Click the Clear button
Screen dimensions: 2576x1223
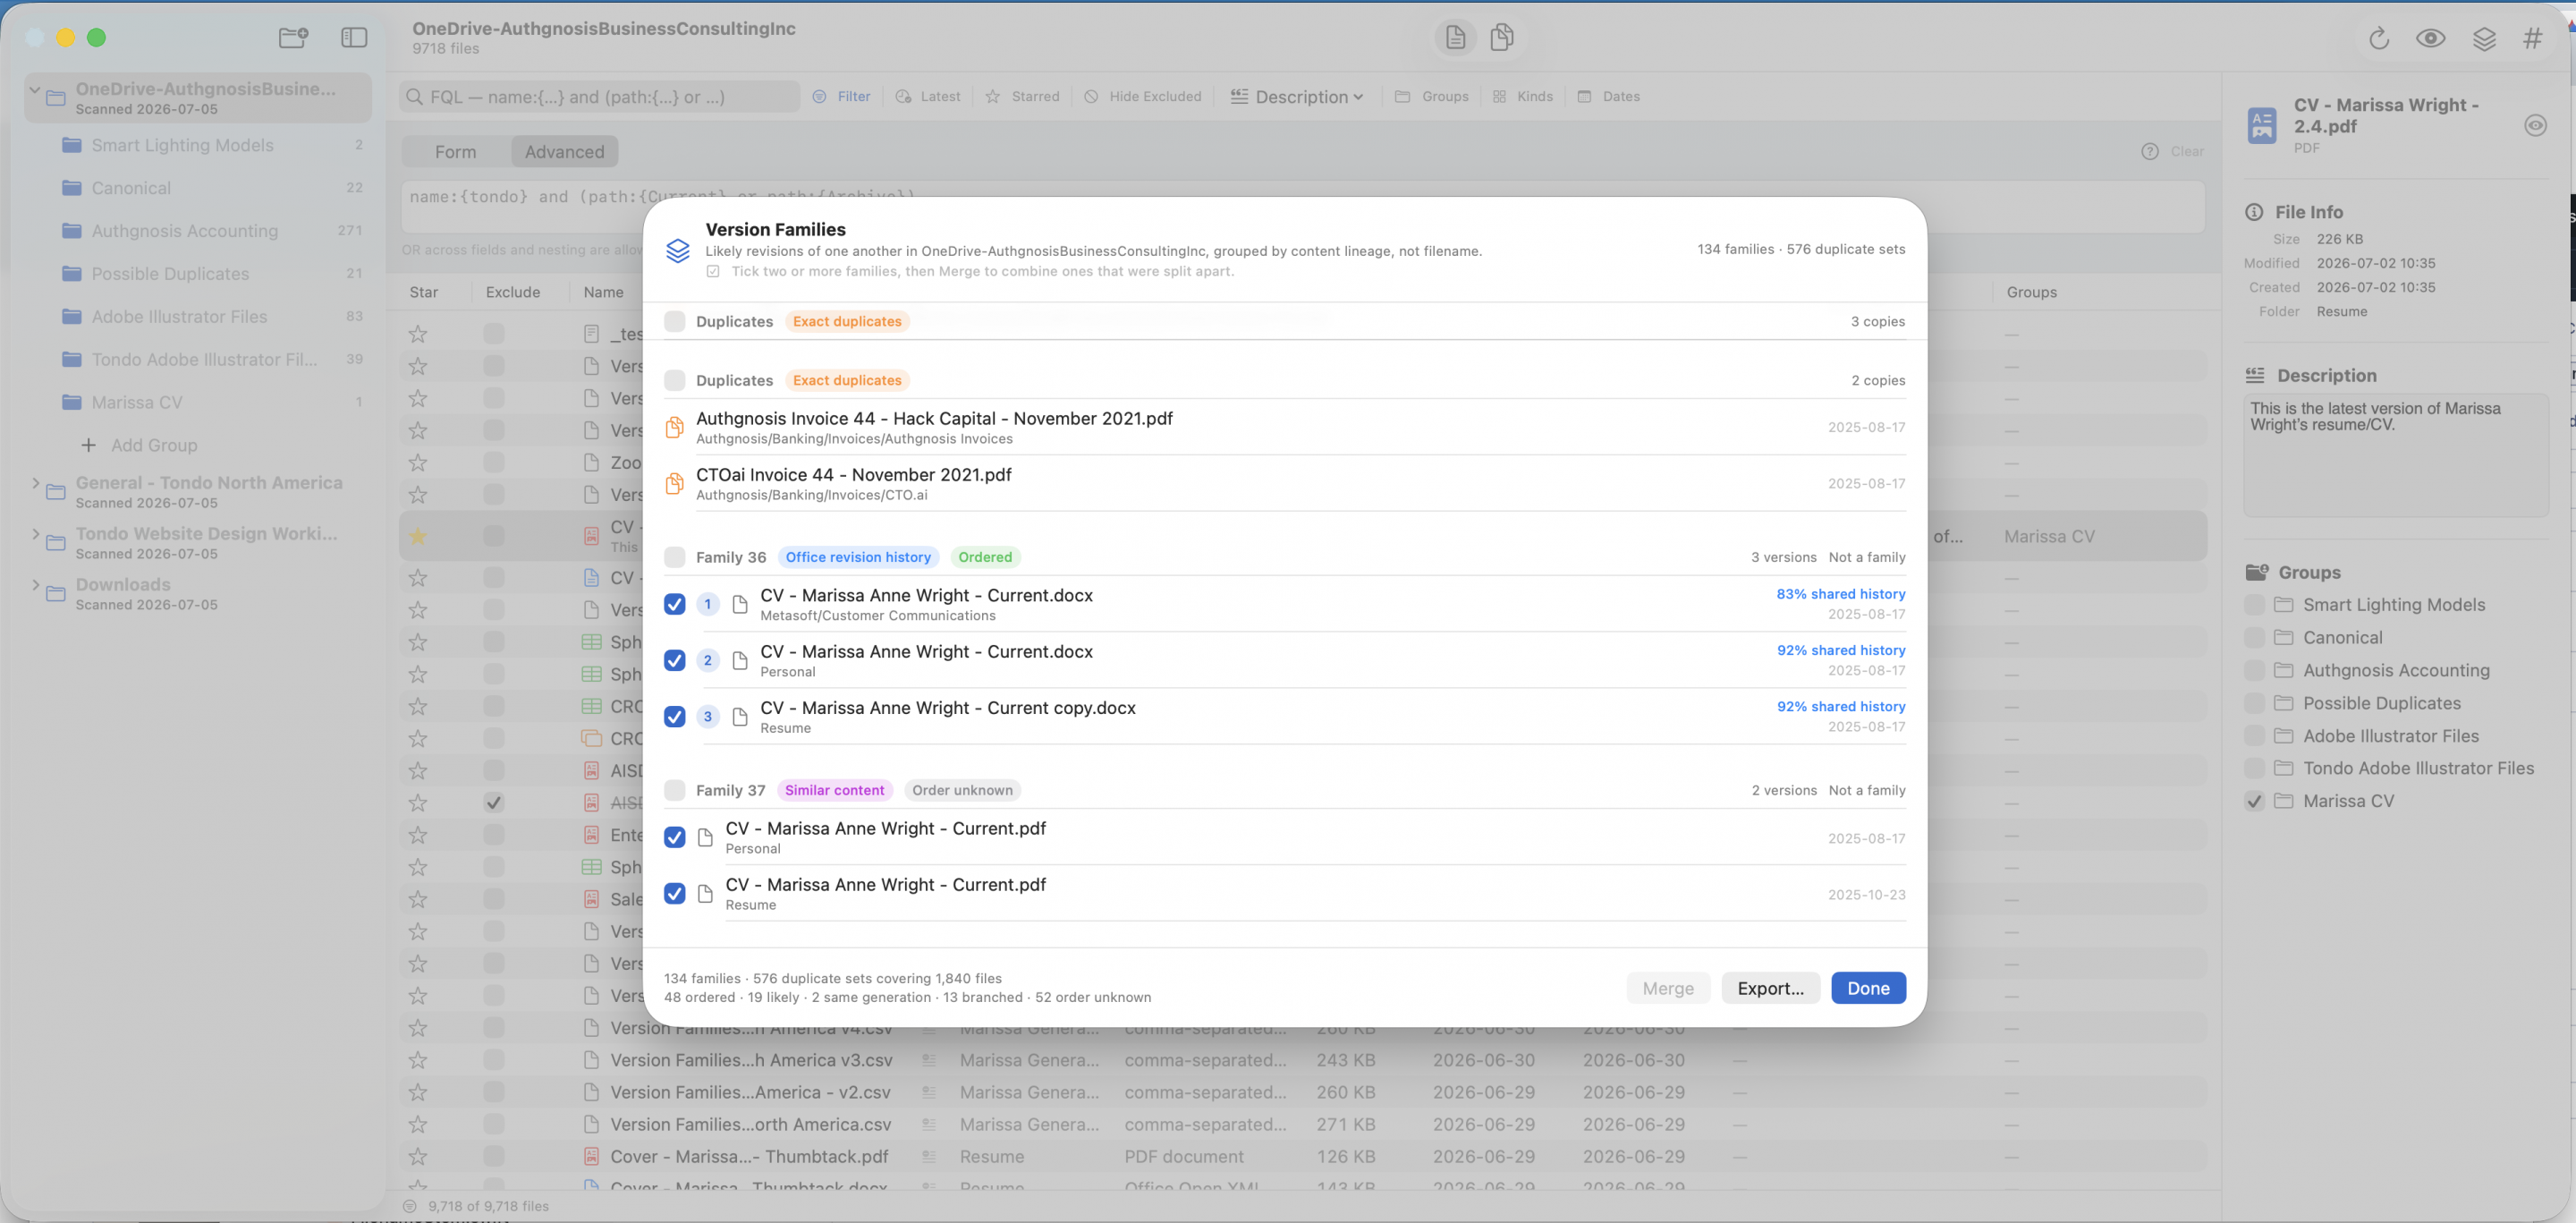click(x=2187, y=152)
